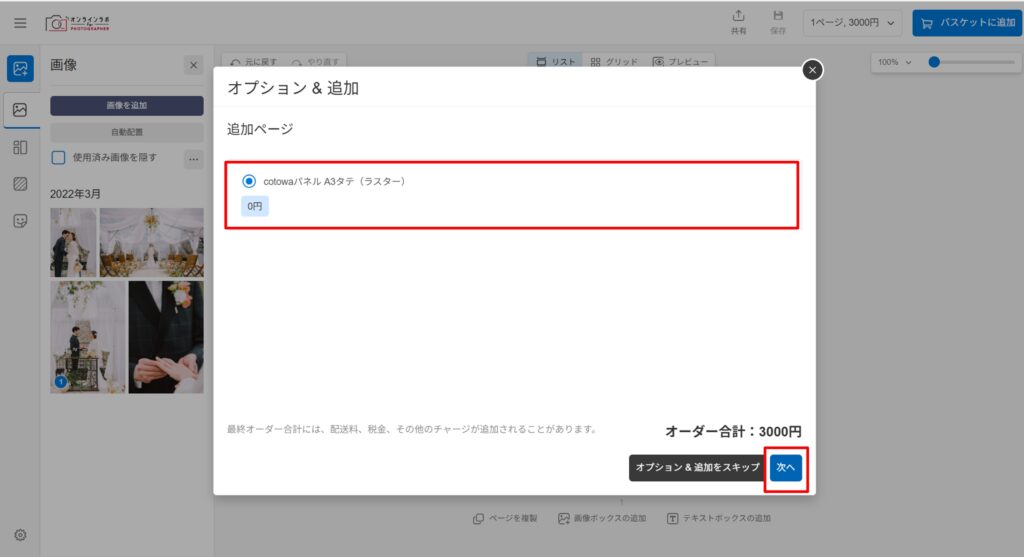1024x557 pixels.
Task: Close the options dialog with X
Action: point(813,69)
